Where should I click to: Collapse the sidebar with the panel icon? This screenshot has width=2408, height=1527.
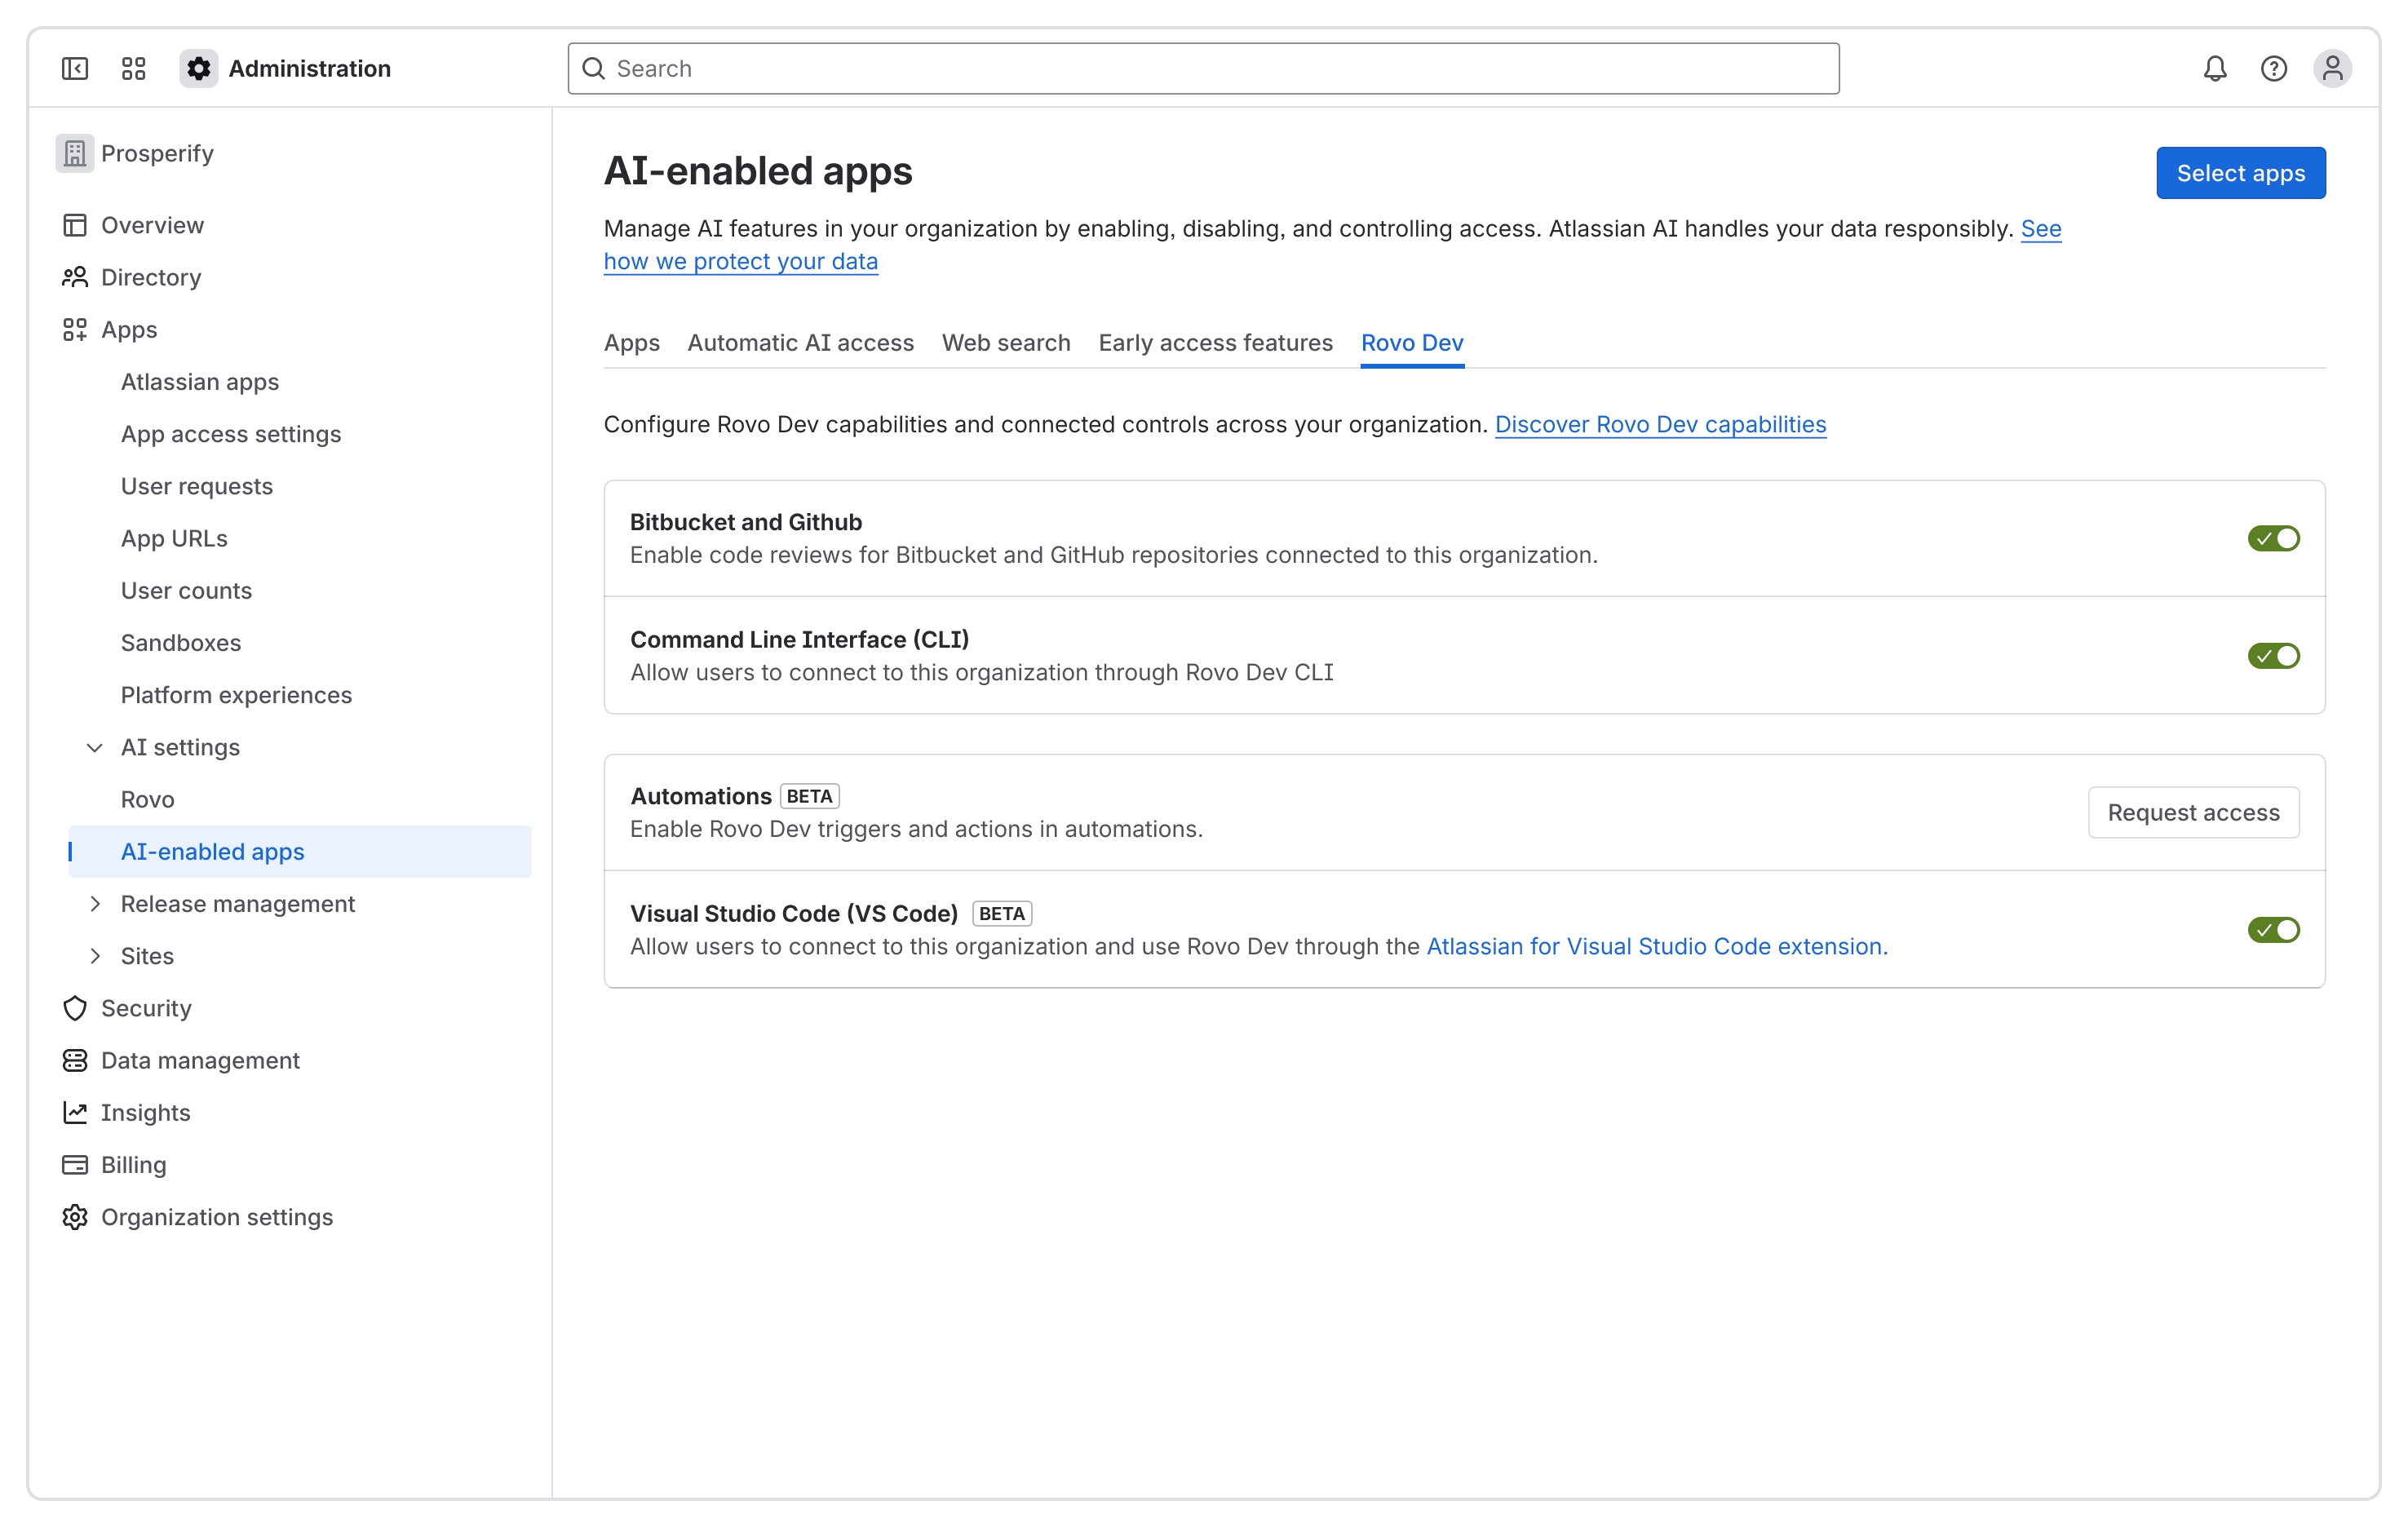click(x=75, y=68)
